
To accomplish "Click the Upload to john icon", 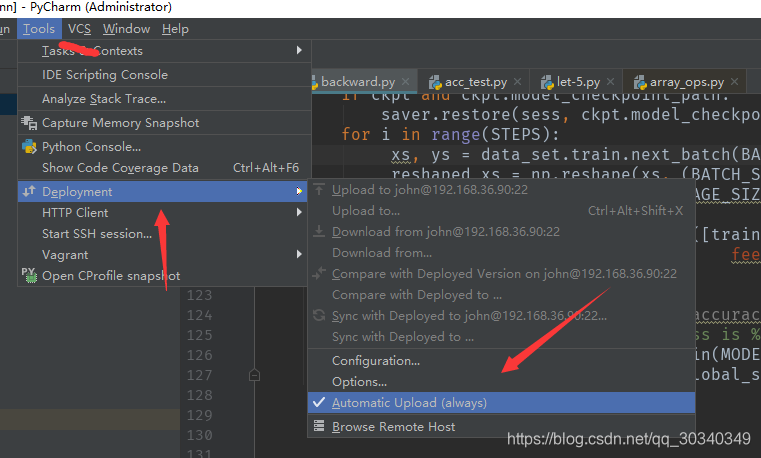I will pyautogui.click(x=319, y=189).
